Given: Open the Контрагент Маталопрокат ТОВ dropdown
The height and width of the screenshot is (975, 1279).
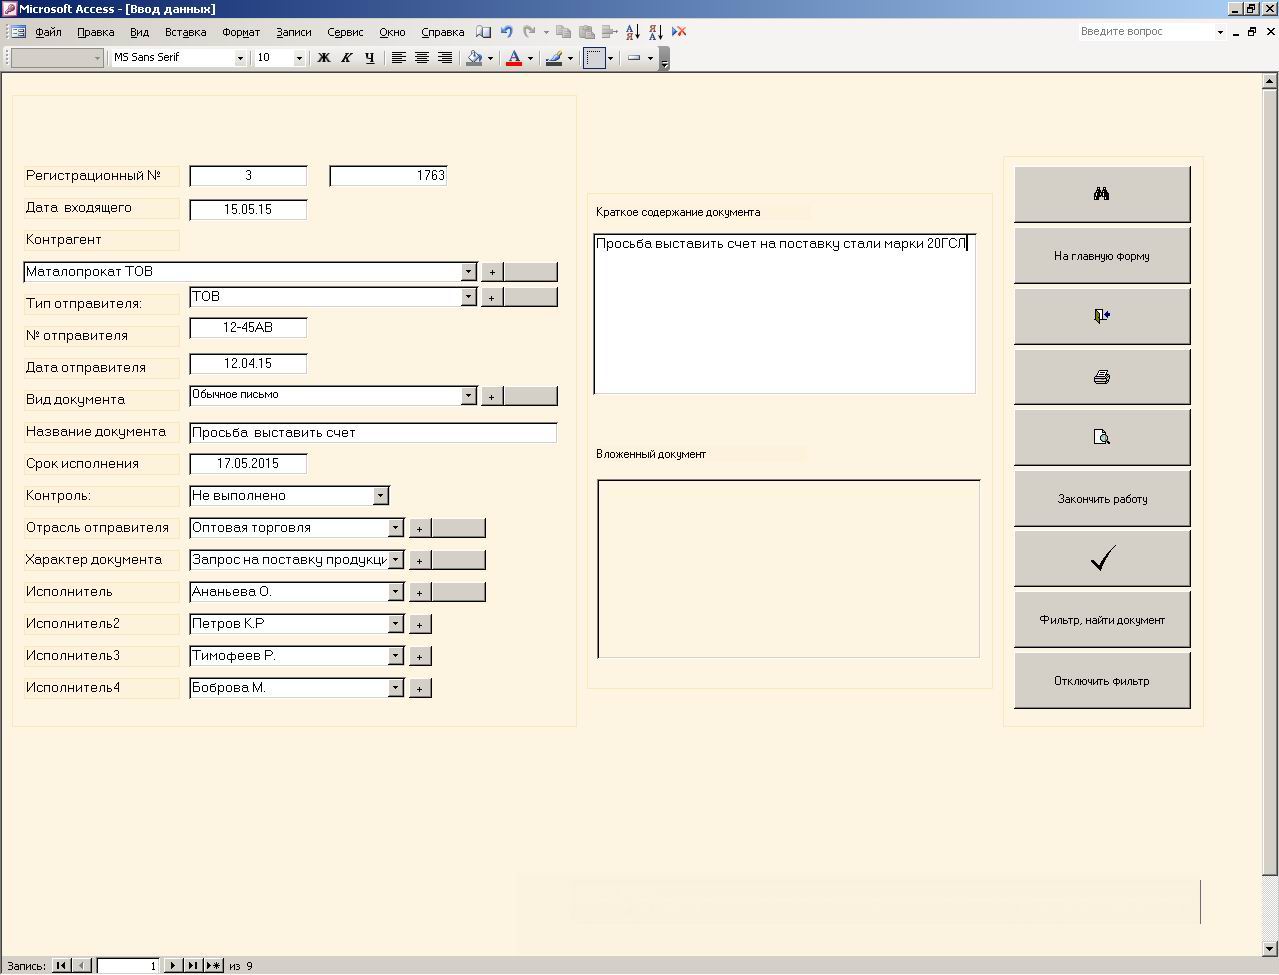Looking at the screenshot, I should click(x=468, y=272).
